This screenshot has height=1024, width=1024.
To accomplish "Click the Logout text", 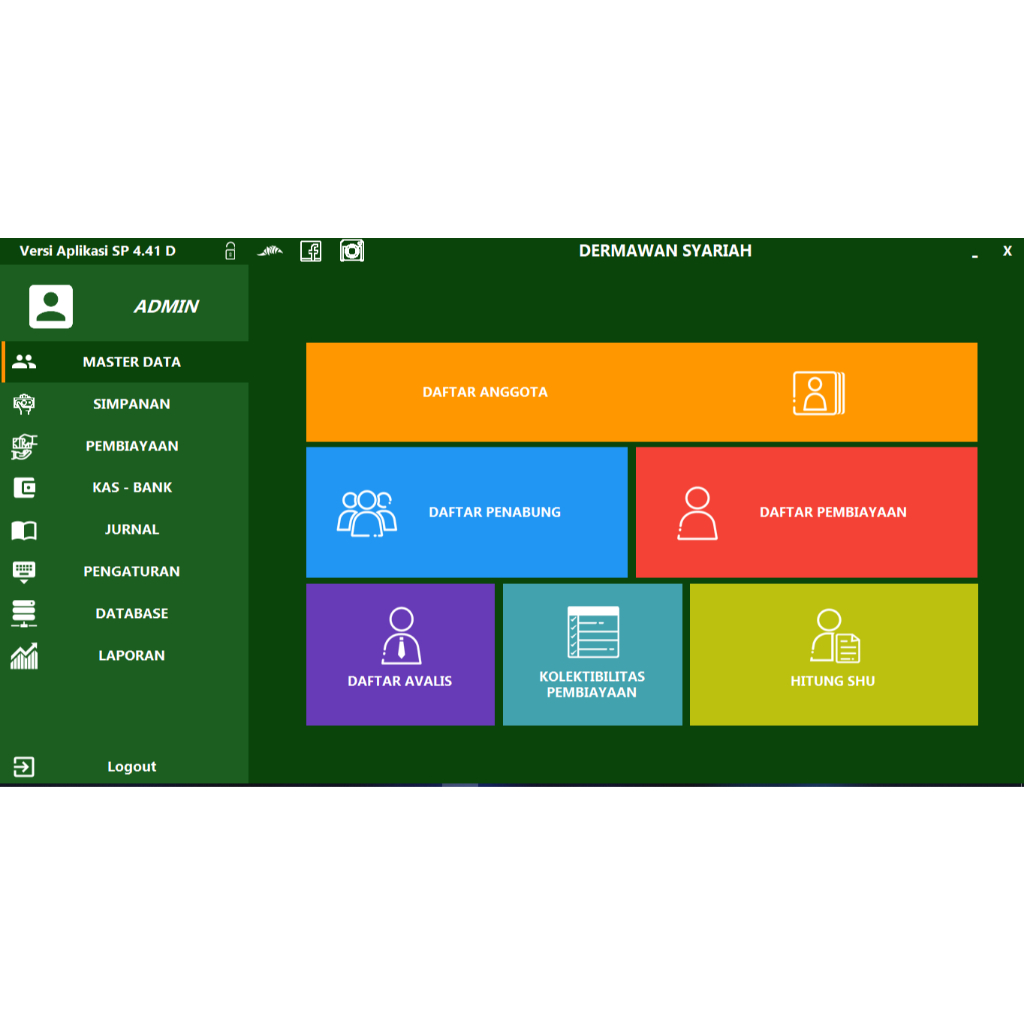I will coord(132,767).
